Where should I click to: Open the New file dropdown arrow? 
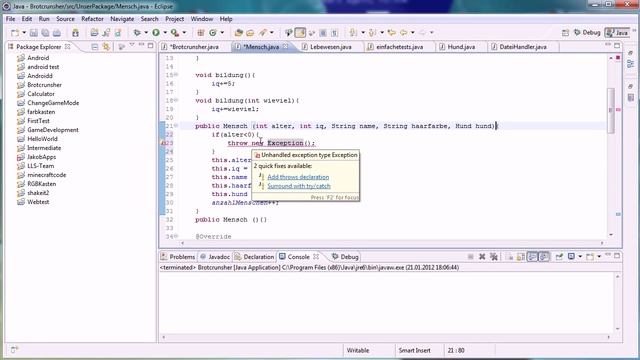point(24,33)
